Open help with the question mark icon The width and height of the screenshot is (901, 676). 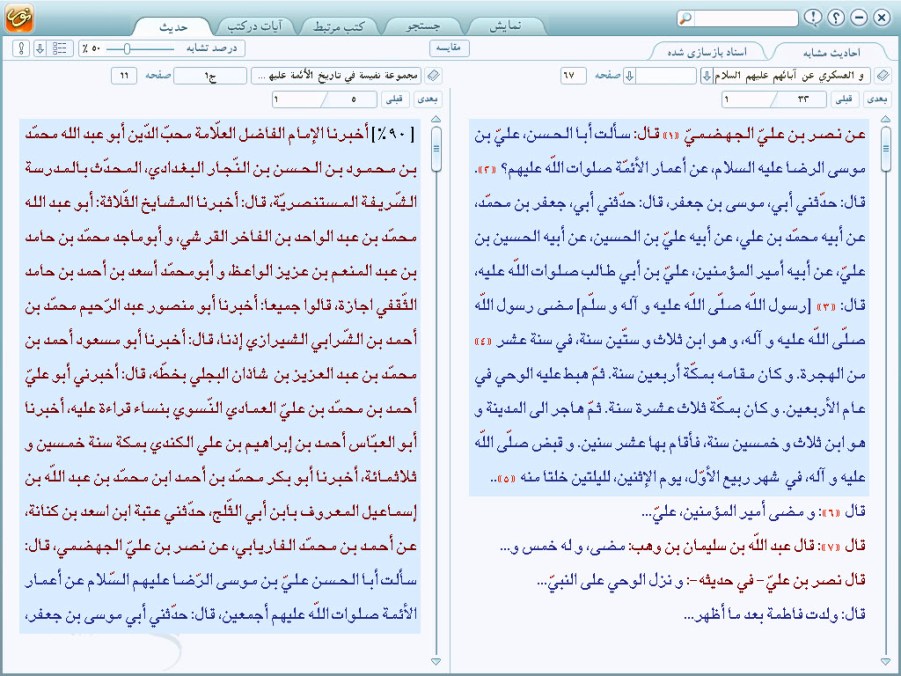(836, 18)
